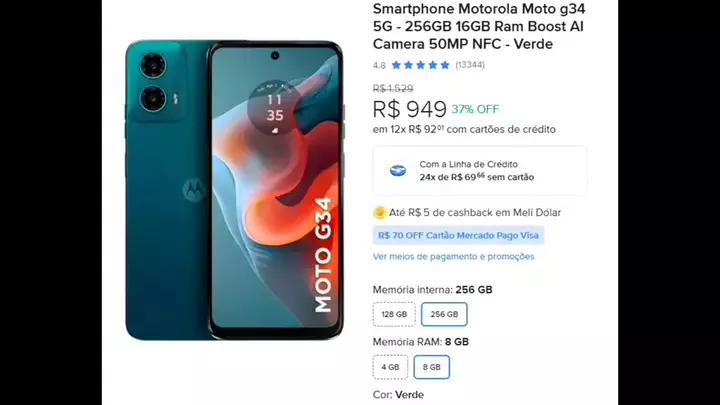Click R$ 70 OFF Cartão Mercado Pago Visa
The width and height of the screenshot is (720, 405).
(x=458, y=235)
